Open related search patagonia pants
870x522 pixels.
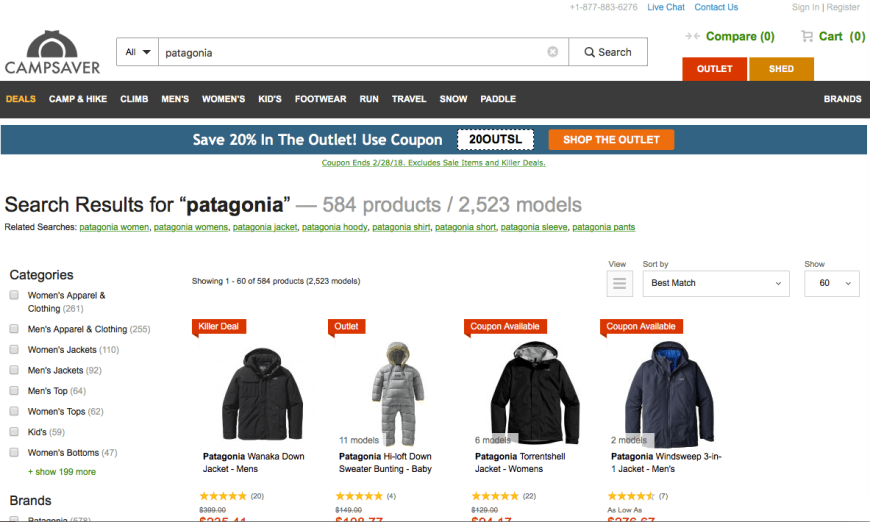[604, 227]
